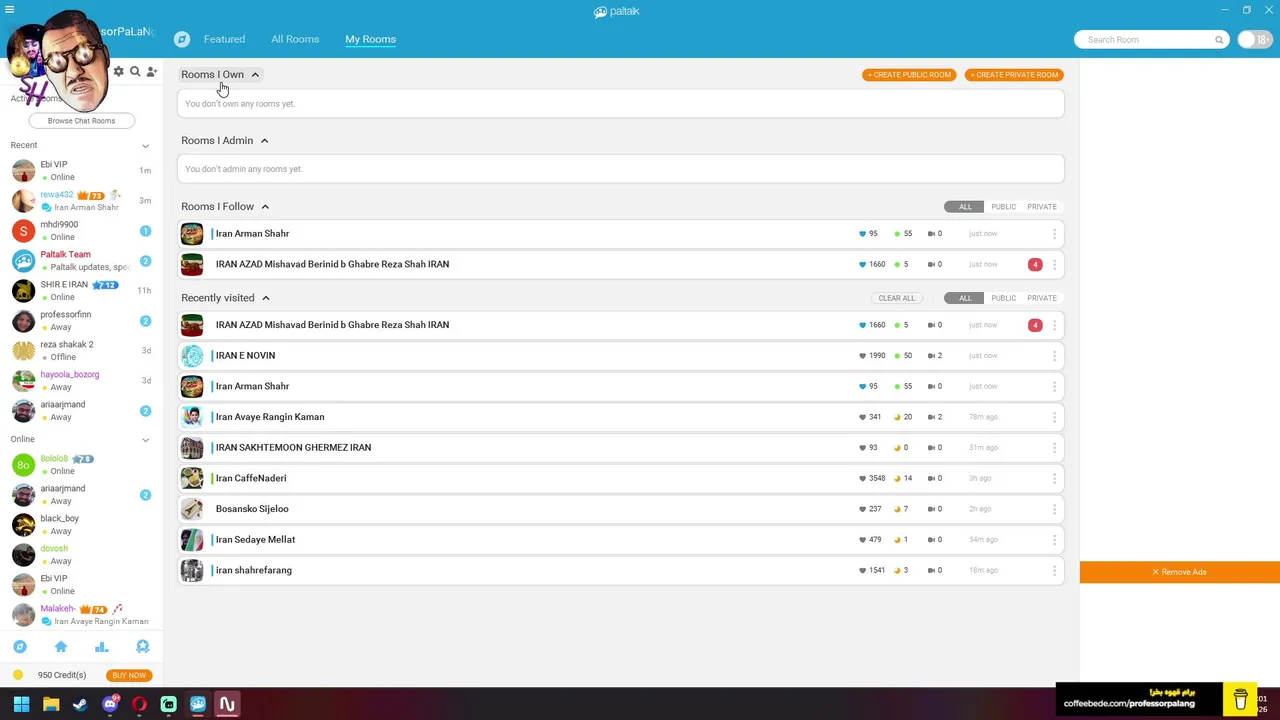Open chat with reza shakak 2
The height and width of the screenshot is (720, 1280).
pyautogui.click(x=81, y=351)
